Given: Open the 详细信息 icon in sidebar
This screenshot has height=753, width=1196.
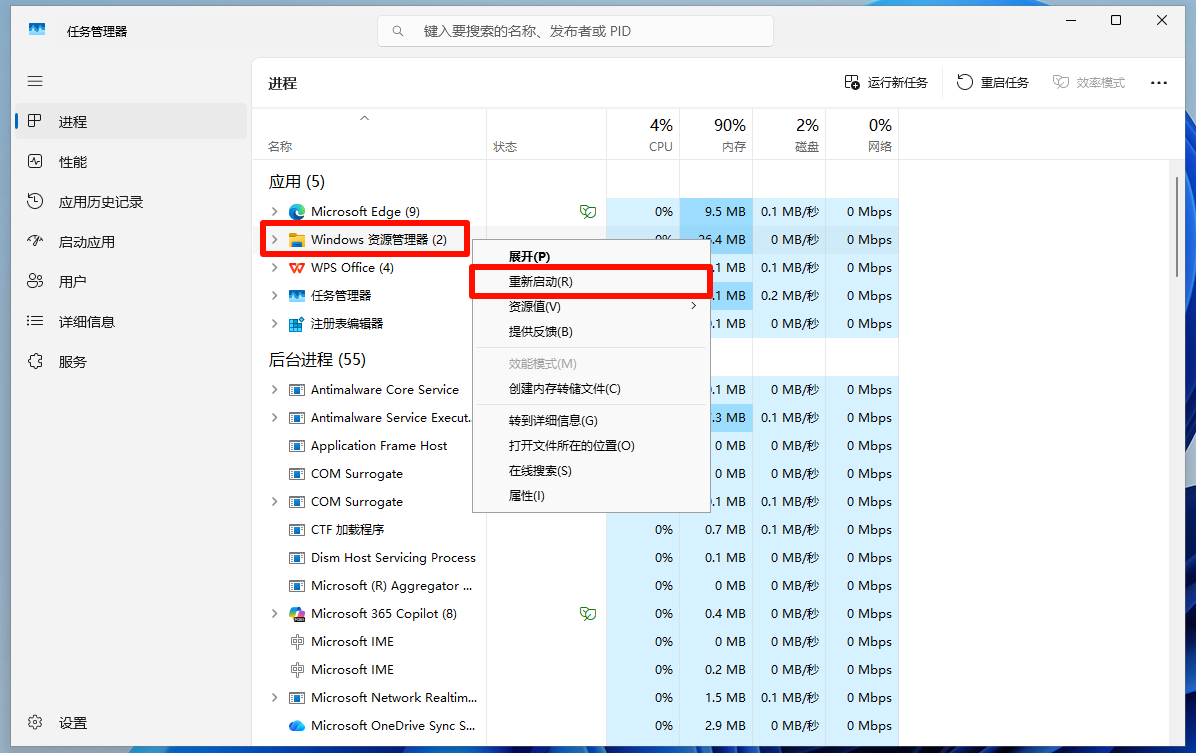Looking at the screenshot, I should 35,321.
